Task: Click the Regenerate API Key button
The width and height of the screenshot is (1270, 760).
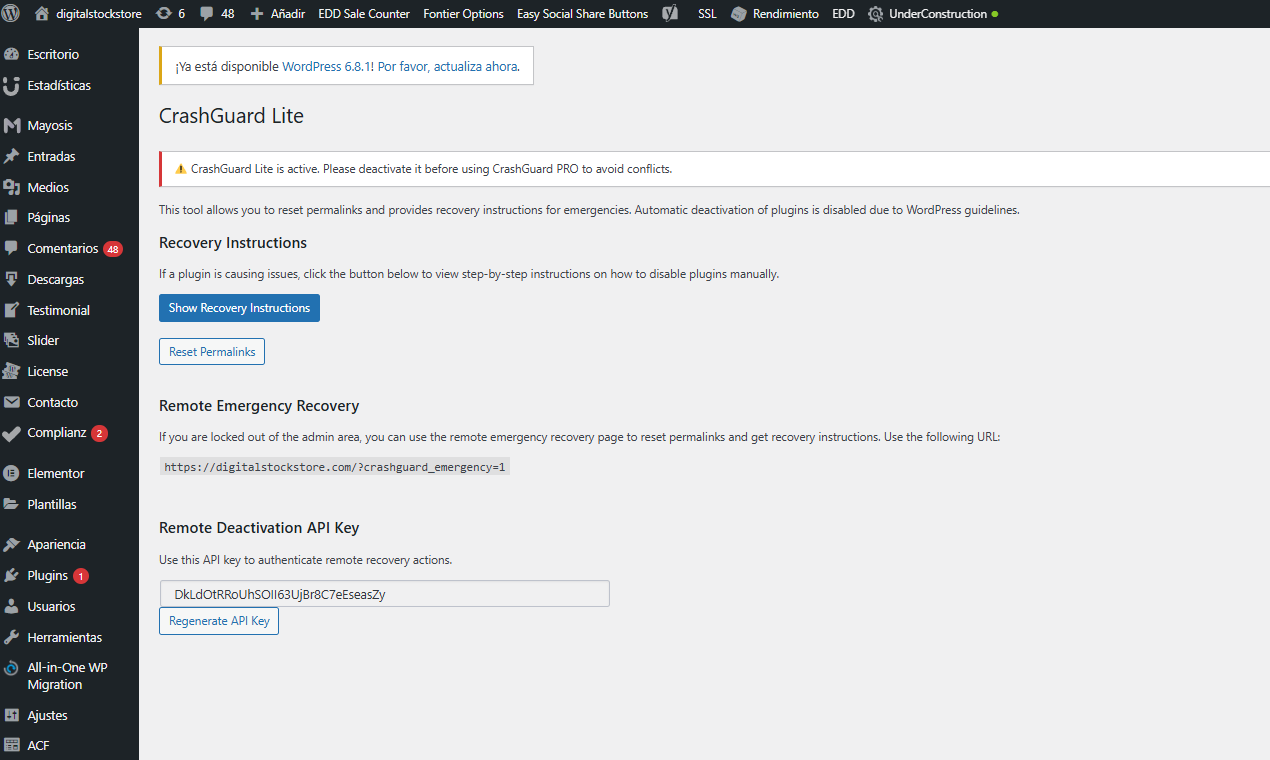Action: click(219, 621)
